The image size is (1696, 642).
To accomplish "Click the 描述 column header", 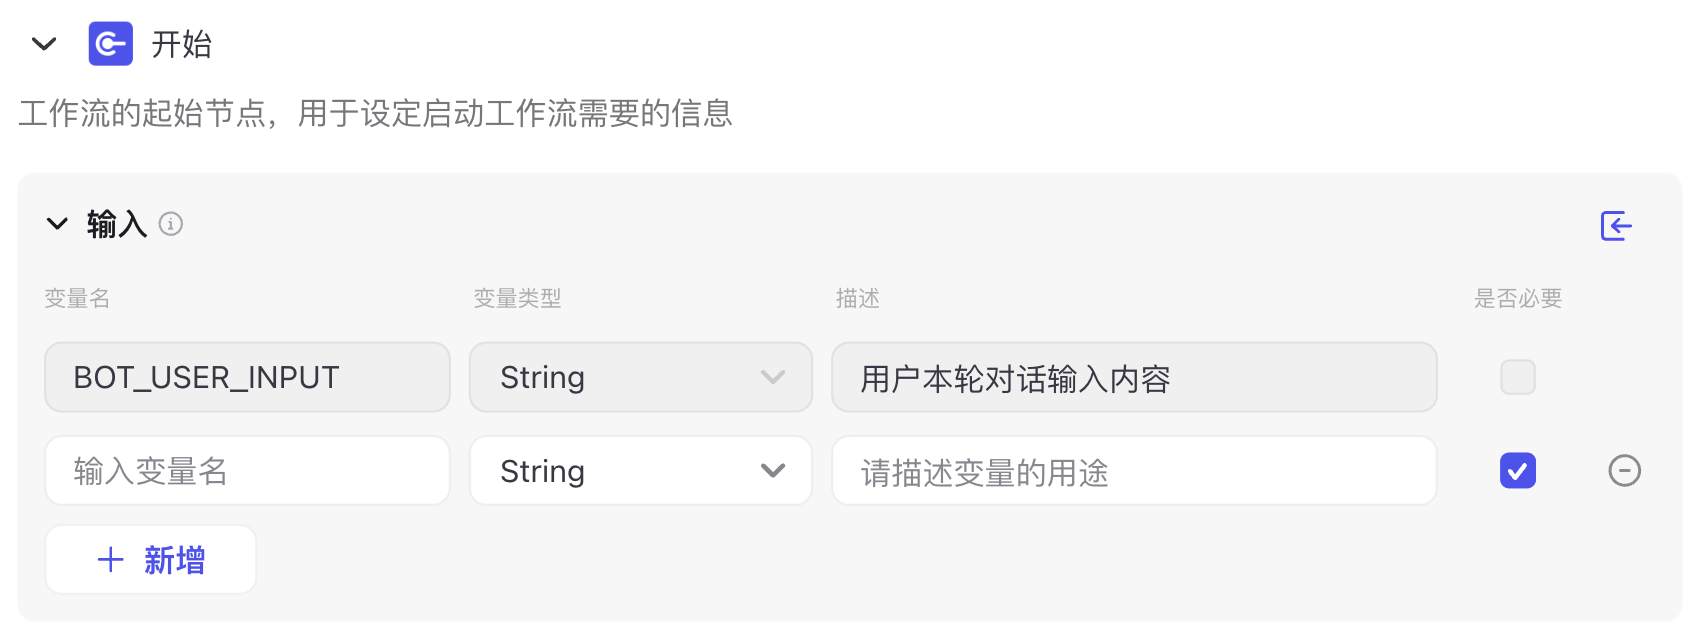I will pos(857,298).
